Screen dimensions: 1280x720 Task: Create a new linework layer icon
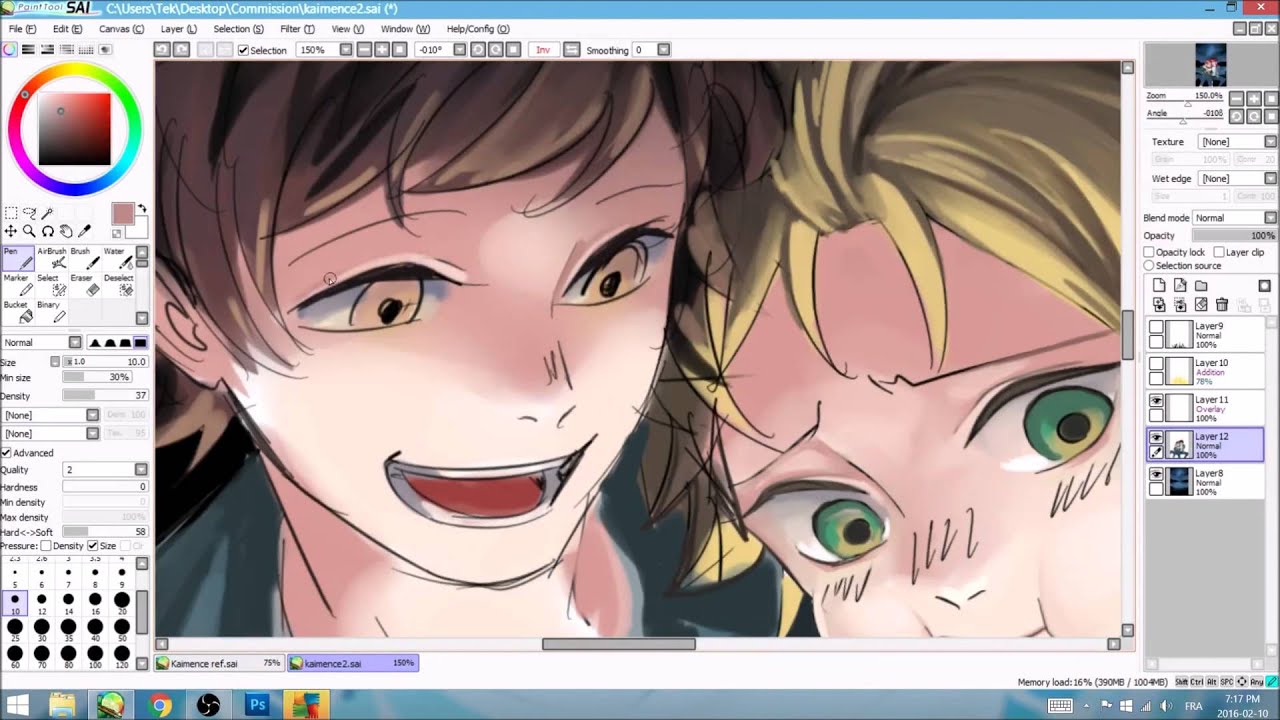(x=1180, y=286)
